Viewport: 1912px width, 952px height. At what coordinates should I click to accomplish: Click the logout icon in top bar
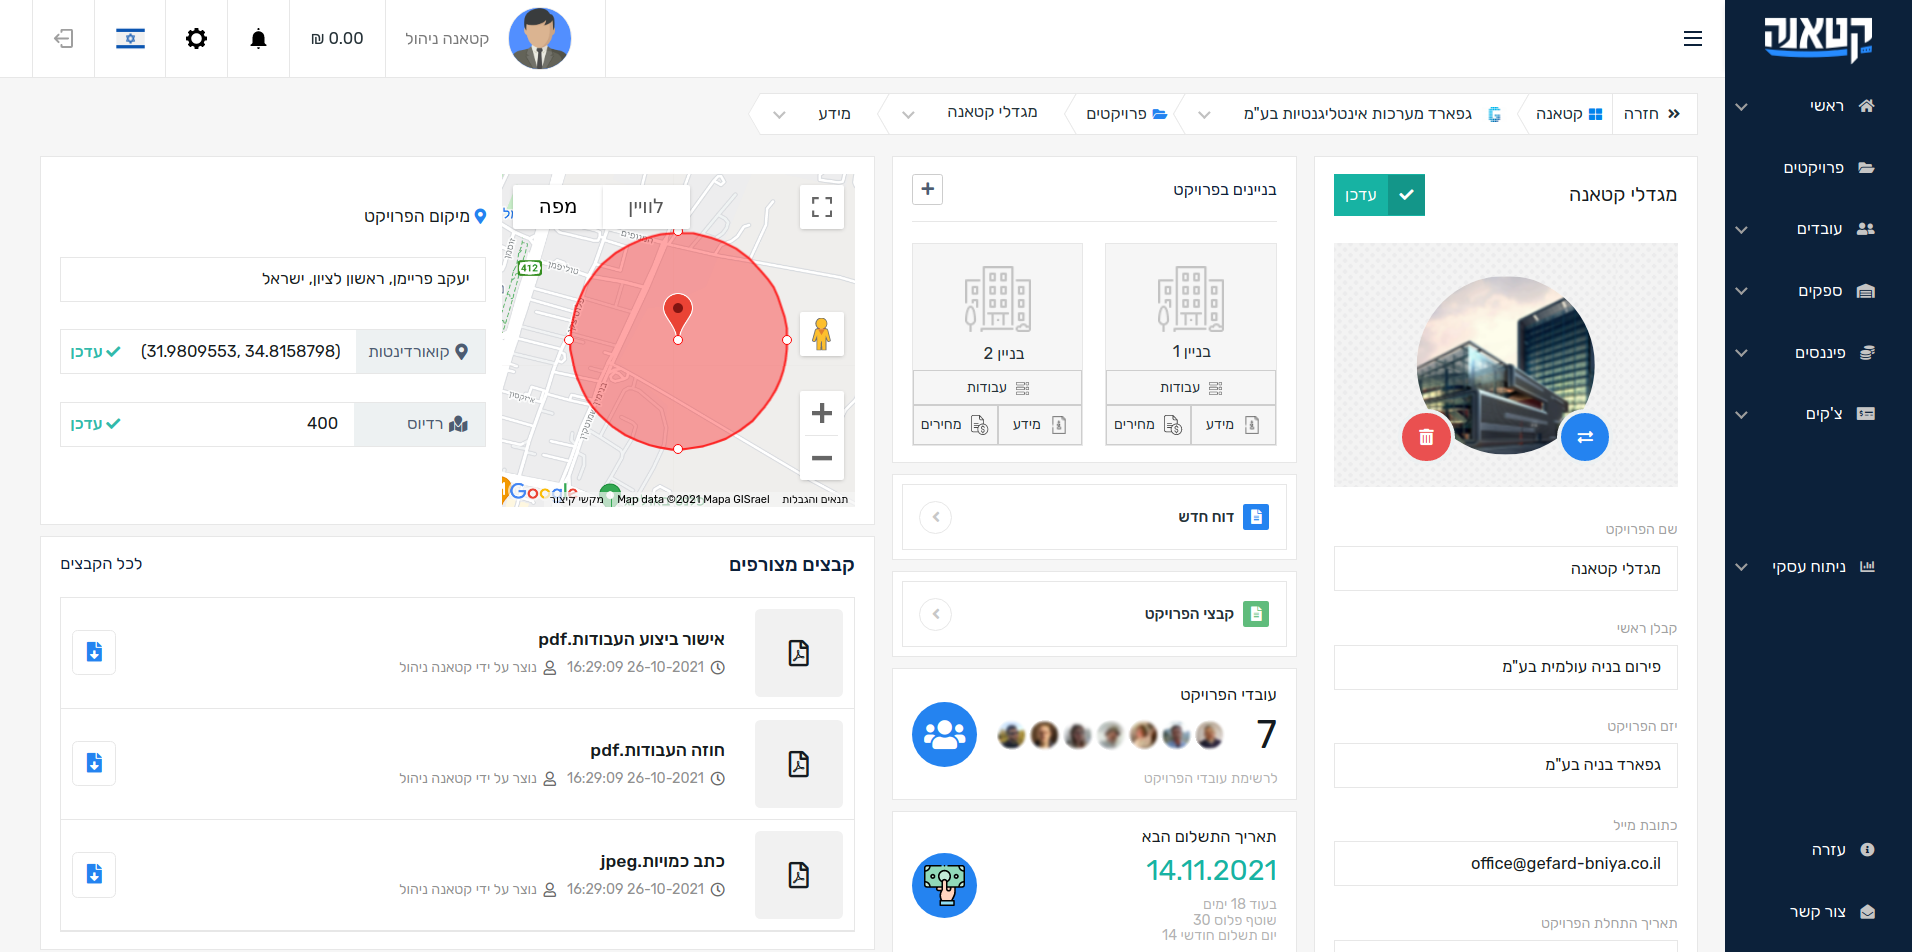point(64,39)
